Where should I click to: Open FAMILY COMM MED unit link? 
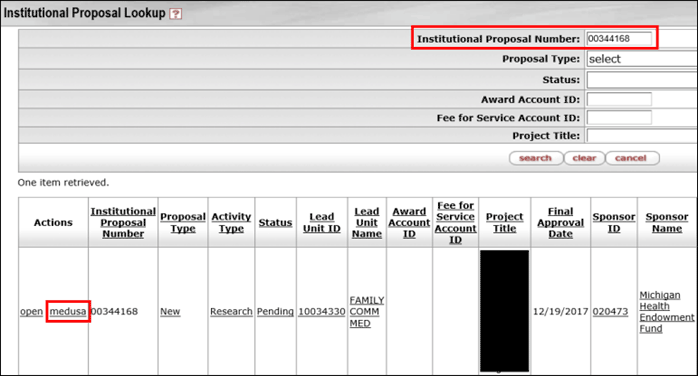367,311
